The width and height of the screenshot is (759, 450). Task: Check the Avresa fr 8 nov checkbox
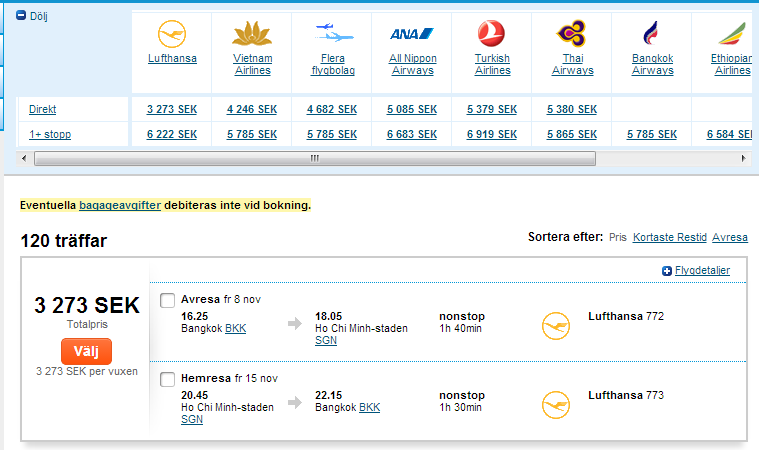pyautogui.click(x=167, y=300)
